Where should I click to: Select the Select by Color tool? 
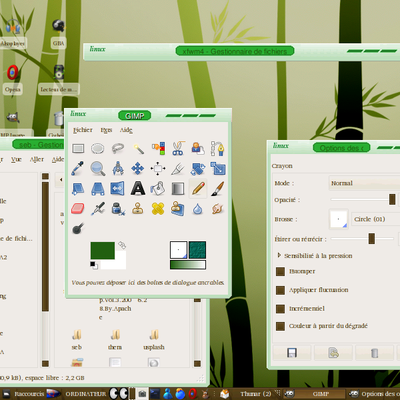[158, 148]
